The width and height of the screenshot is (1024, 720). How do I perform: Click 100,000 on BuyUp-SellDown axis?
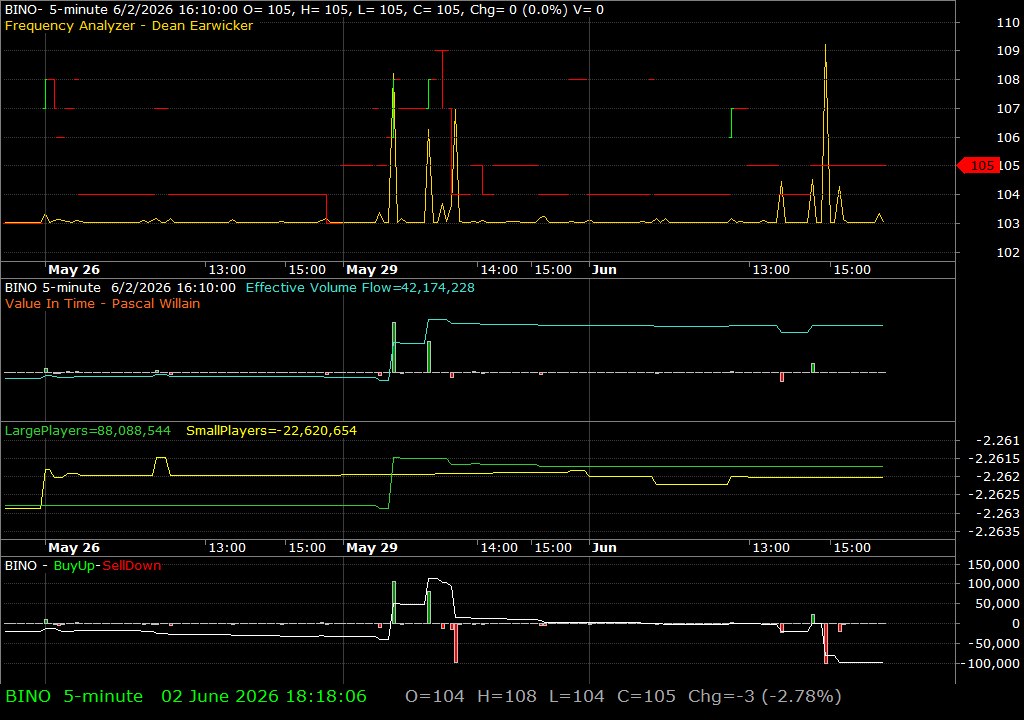tap(993, 583)
